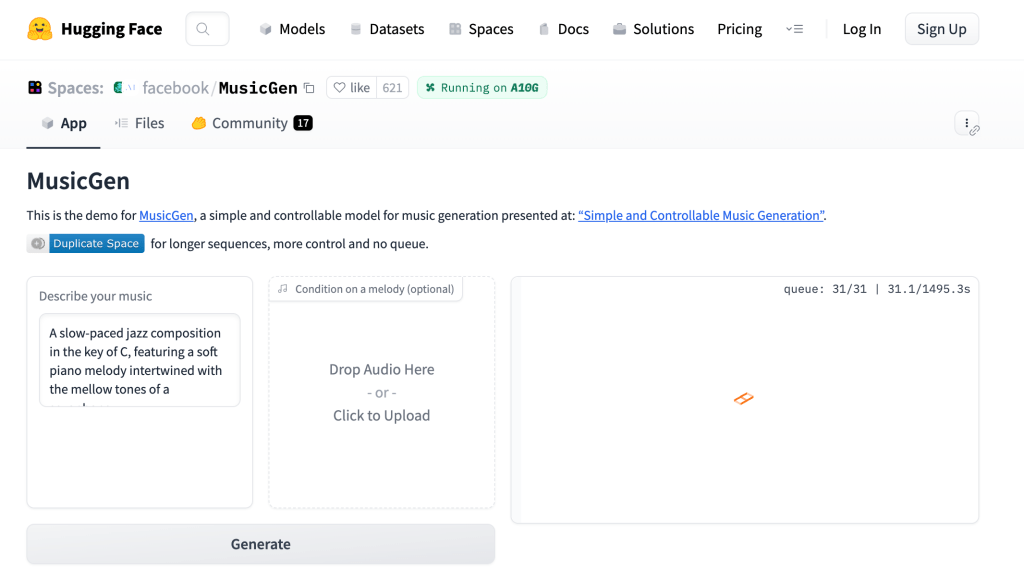Screen dimensions: 1024x579
Task: Open the Models page
Action: click(x=292, y=29)
